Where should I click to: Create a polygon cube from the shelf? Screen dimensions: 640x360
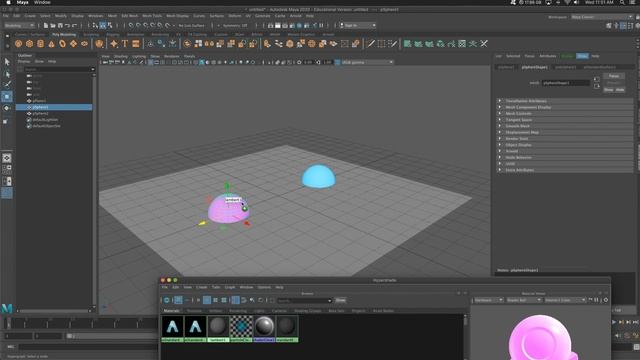point(29,44)
